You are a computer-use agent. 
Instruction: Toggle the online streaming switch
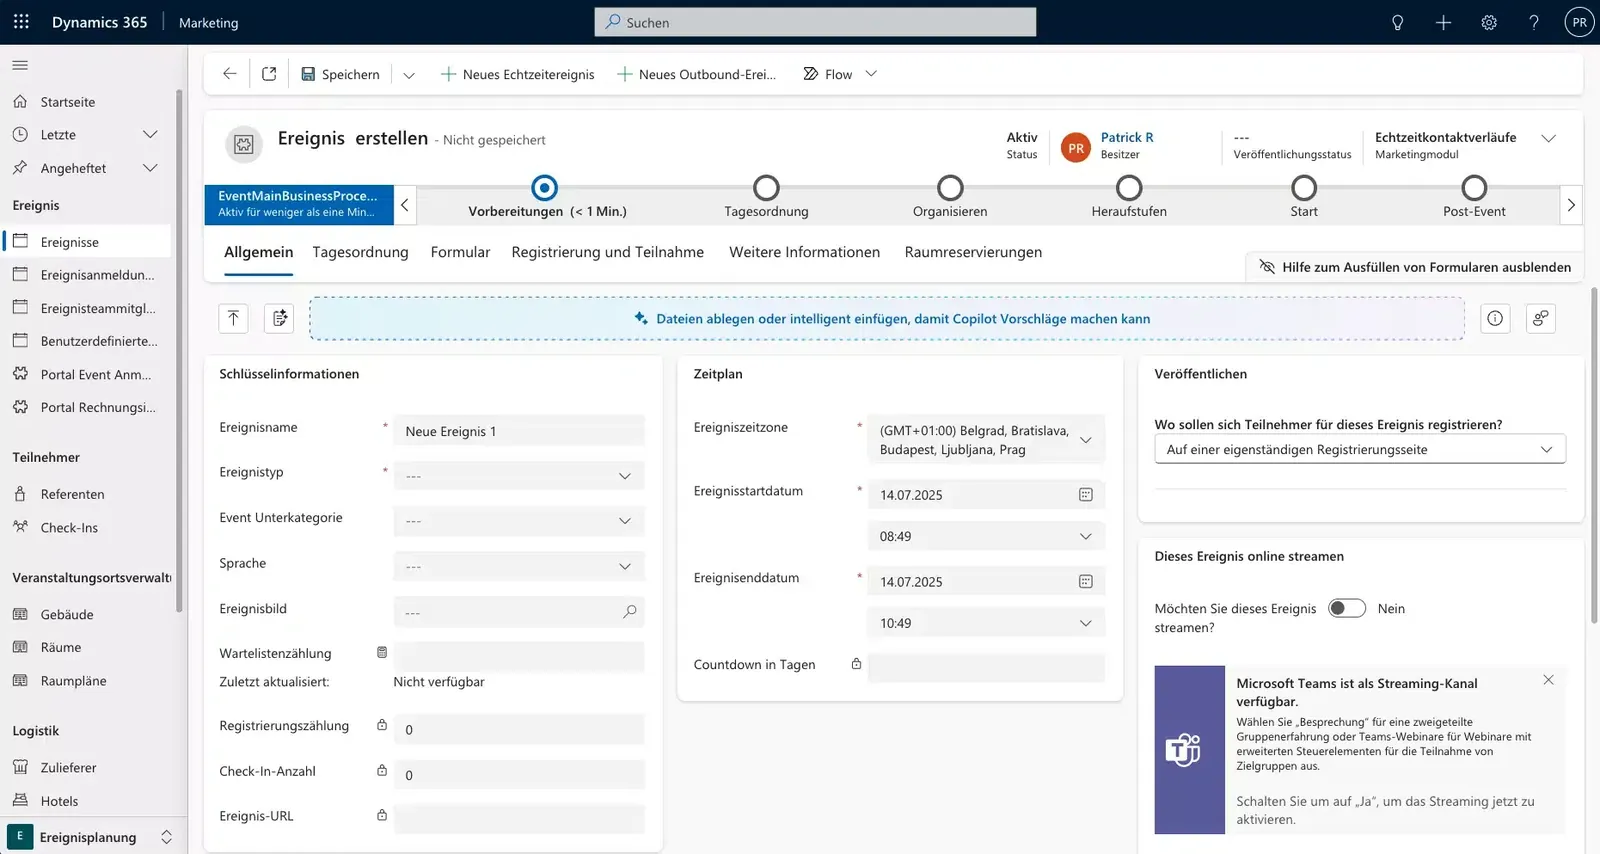click(1347, 608)
